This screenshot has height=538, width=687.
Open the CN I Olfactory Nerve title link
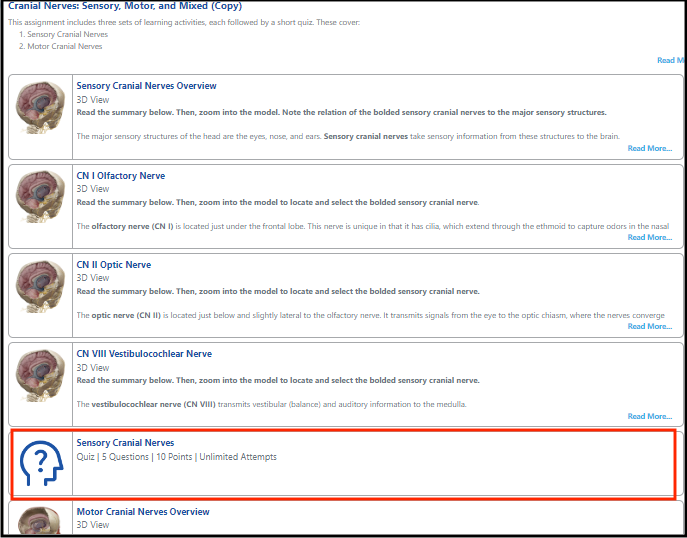(121, 176)
